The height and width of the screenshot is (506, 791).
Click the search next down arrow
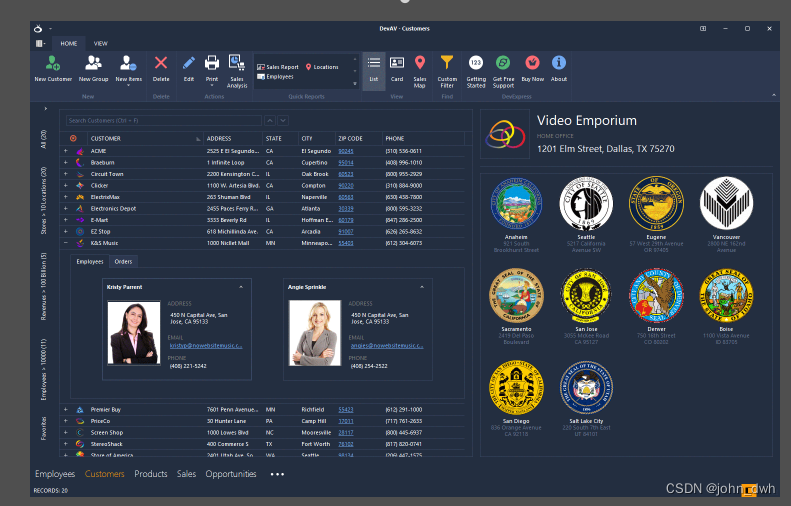283,121
